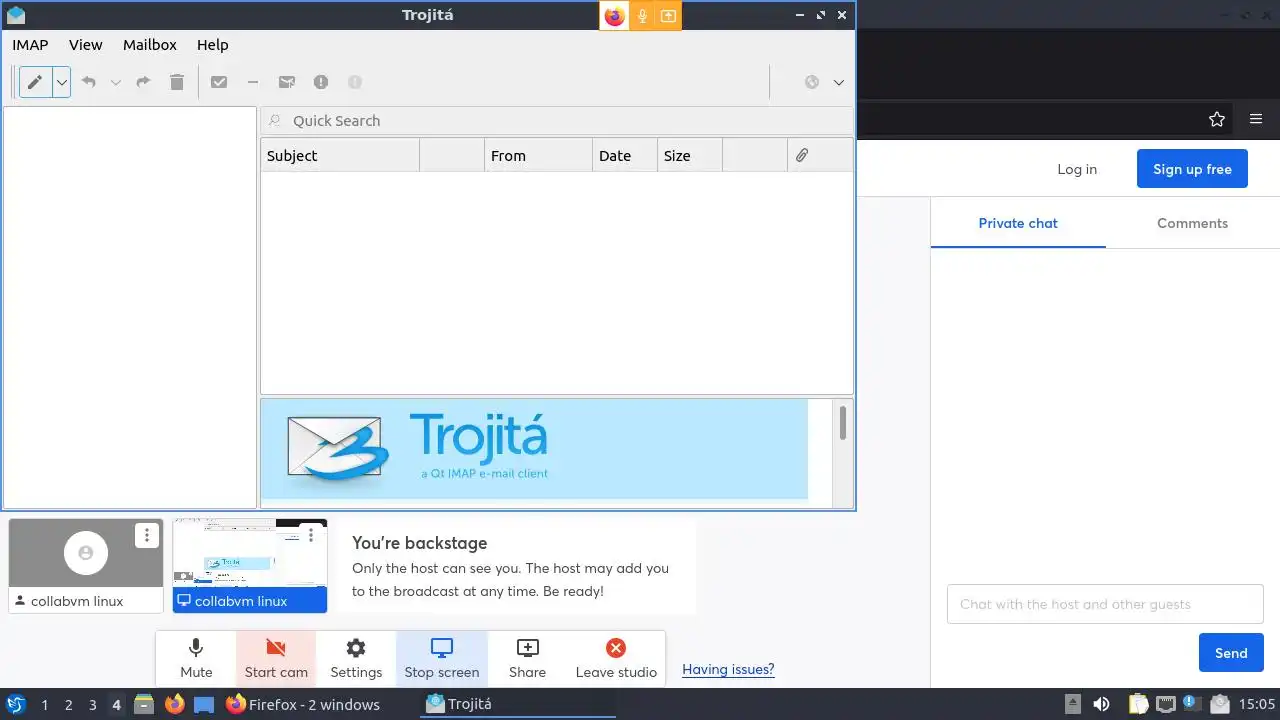The height and width of the screenshot is (720, 1280).
Task: Open the Help menu
Action: 213,44
